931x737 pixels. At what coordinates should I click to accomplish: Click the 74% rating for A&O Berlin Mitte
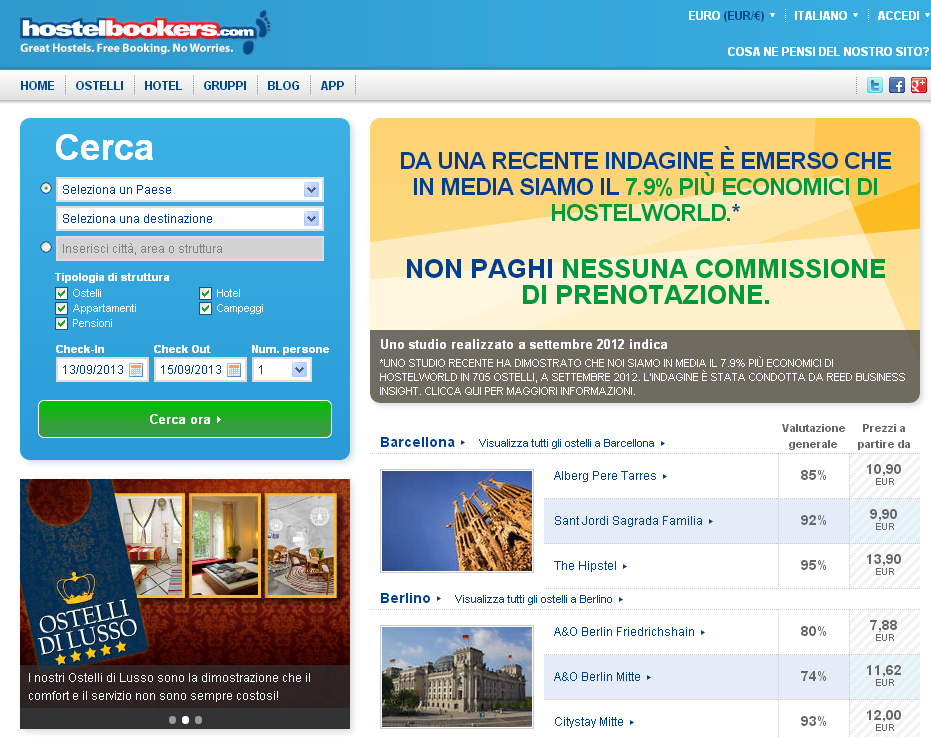coord(813,676)
